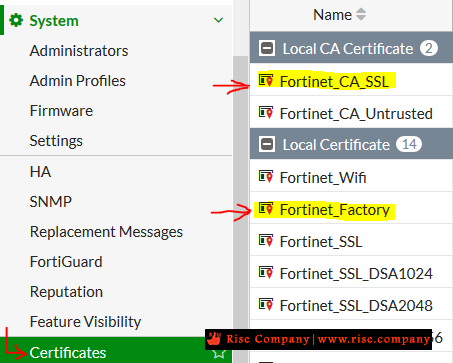Select the Fortinet_SSL_DSA2048 certificate row
Viewport: 453px width, 363px height.
351,304
